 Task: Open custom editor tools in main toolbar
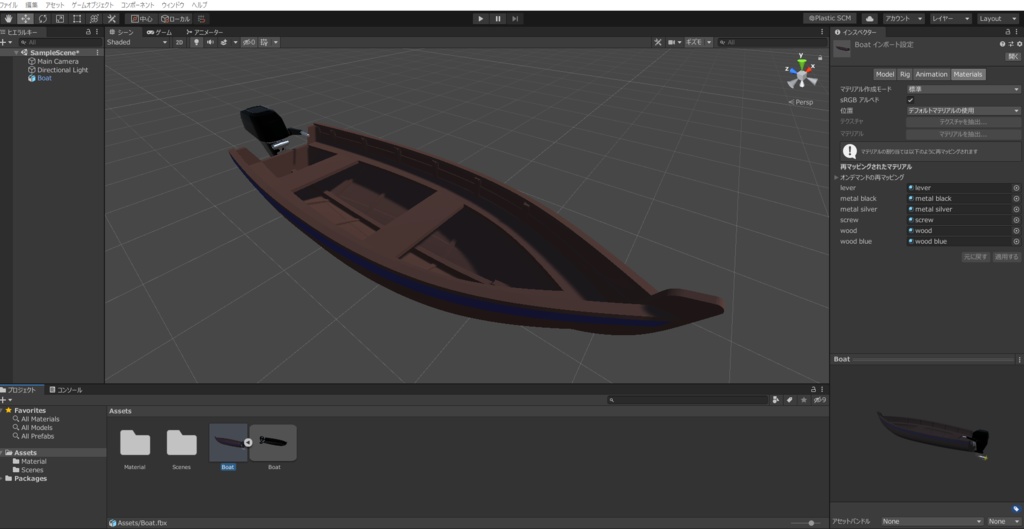pyautogui.click(x=112, y=19)
